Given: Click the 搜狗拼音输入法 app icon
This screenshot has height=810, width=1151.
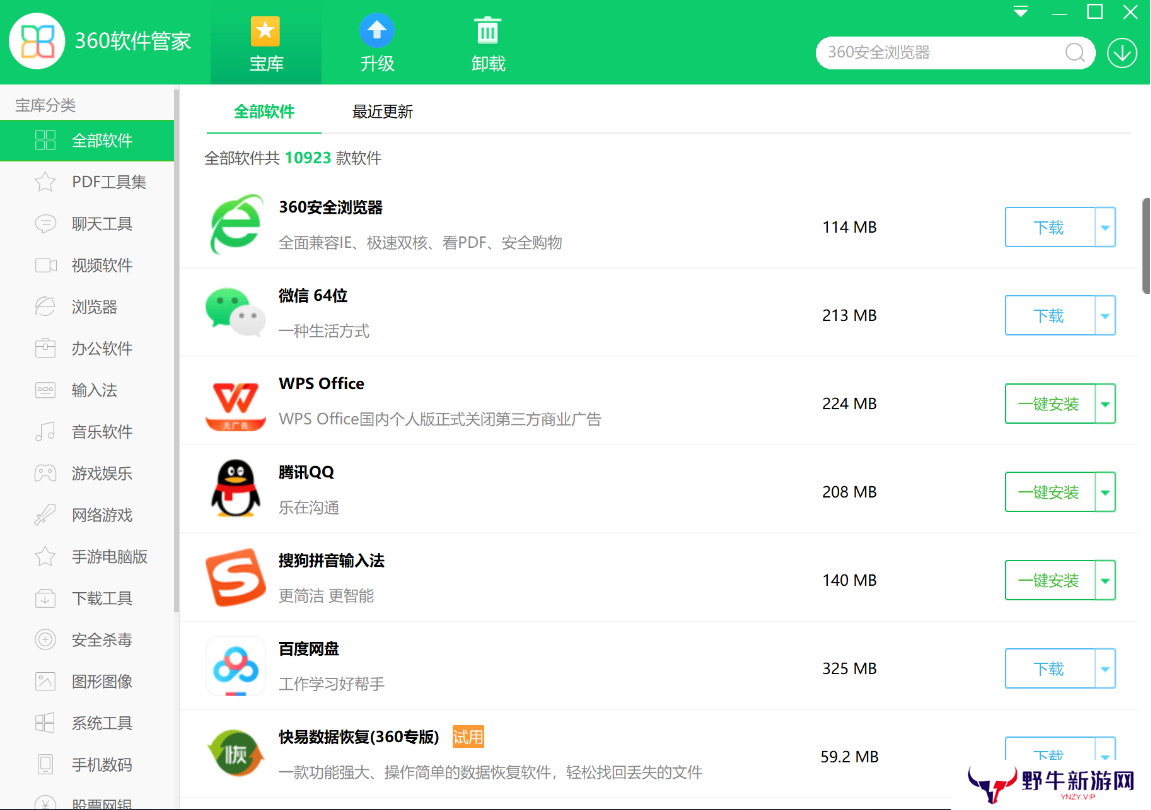Looking at the screenshot, I should pyautogui.click(x=235, y=577).
